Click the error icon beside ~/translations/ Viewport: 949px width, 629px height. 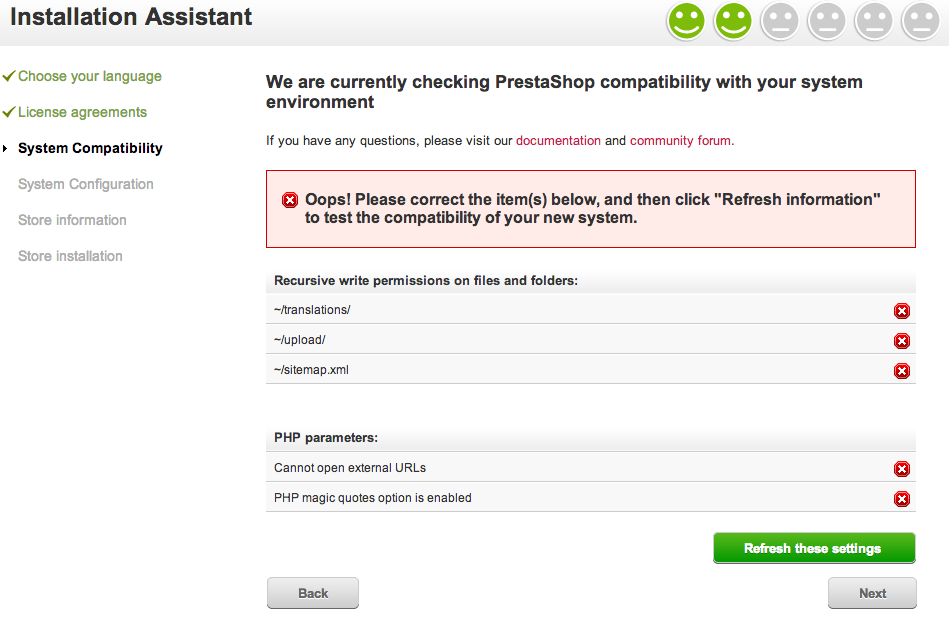point(901,311)
